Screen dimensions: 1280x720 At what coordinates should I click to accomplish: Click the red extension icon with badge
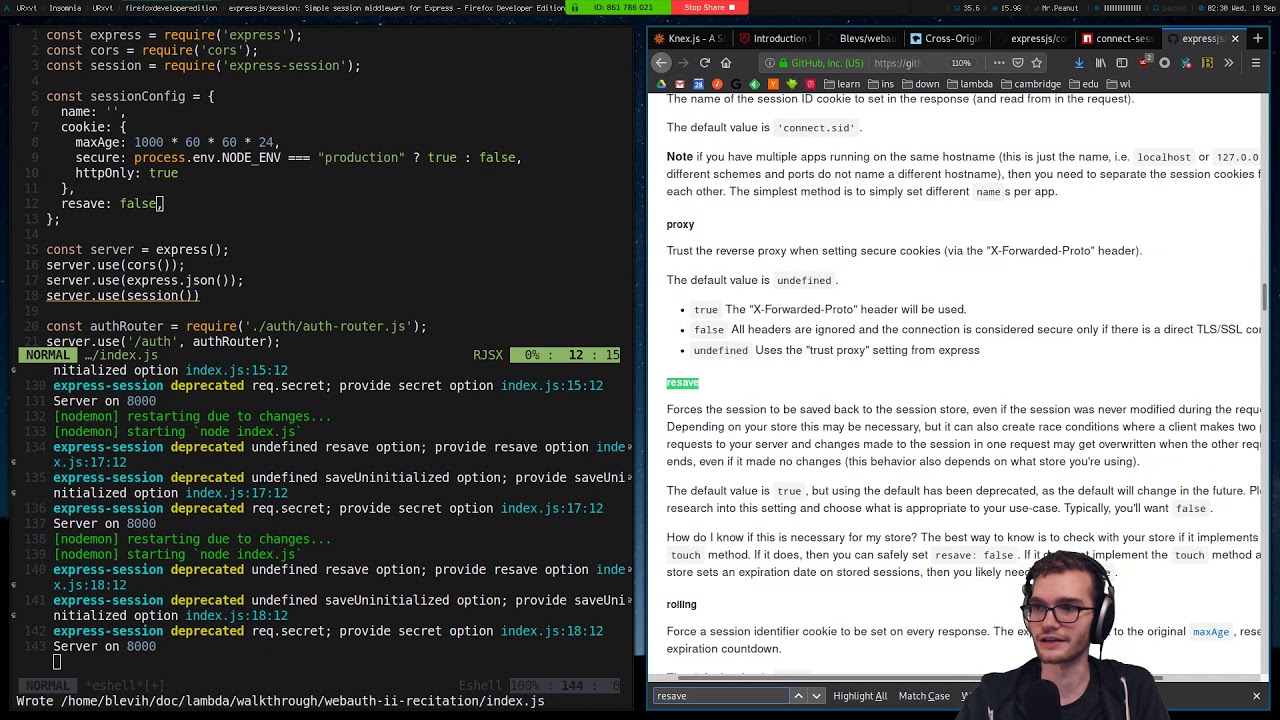(1144, 62)
